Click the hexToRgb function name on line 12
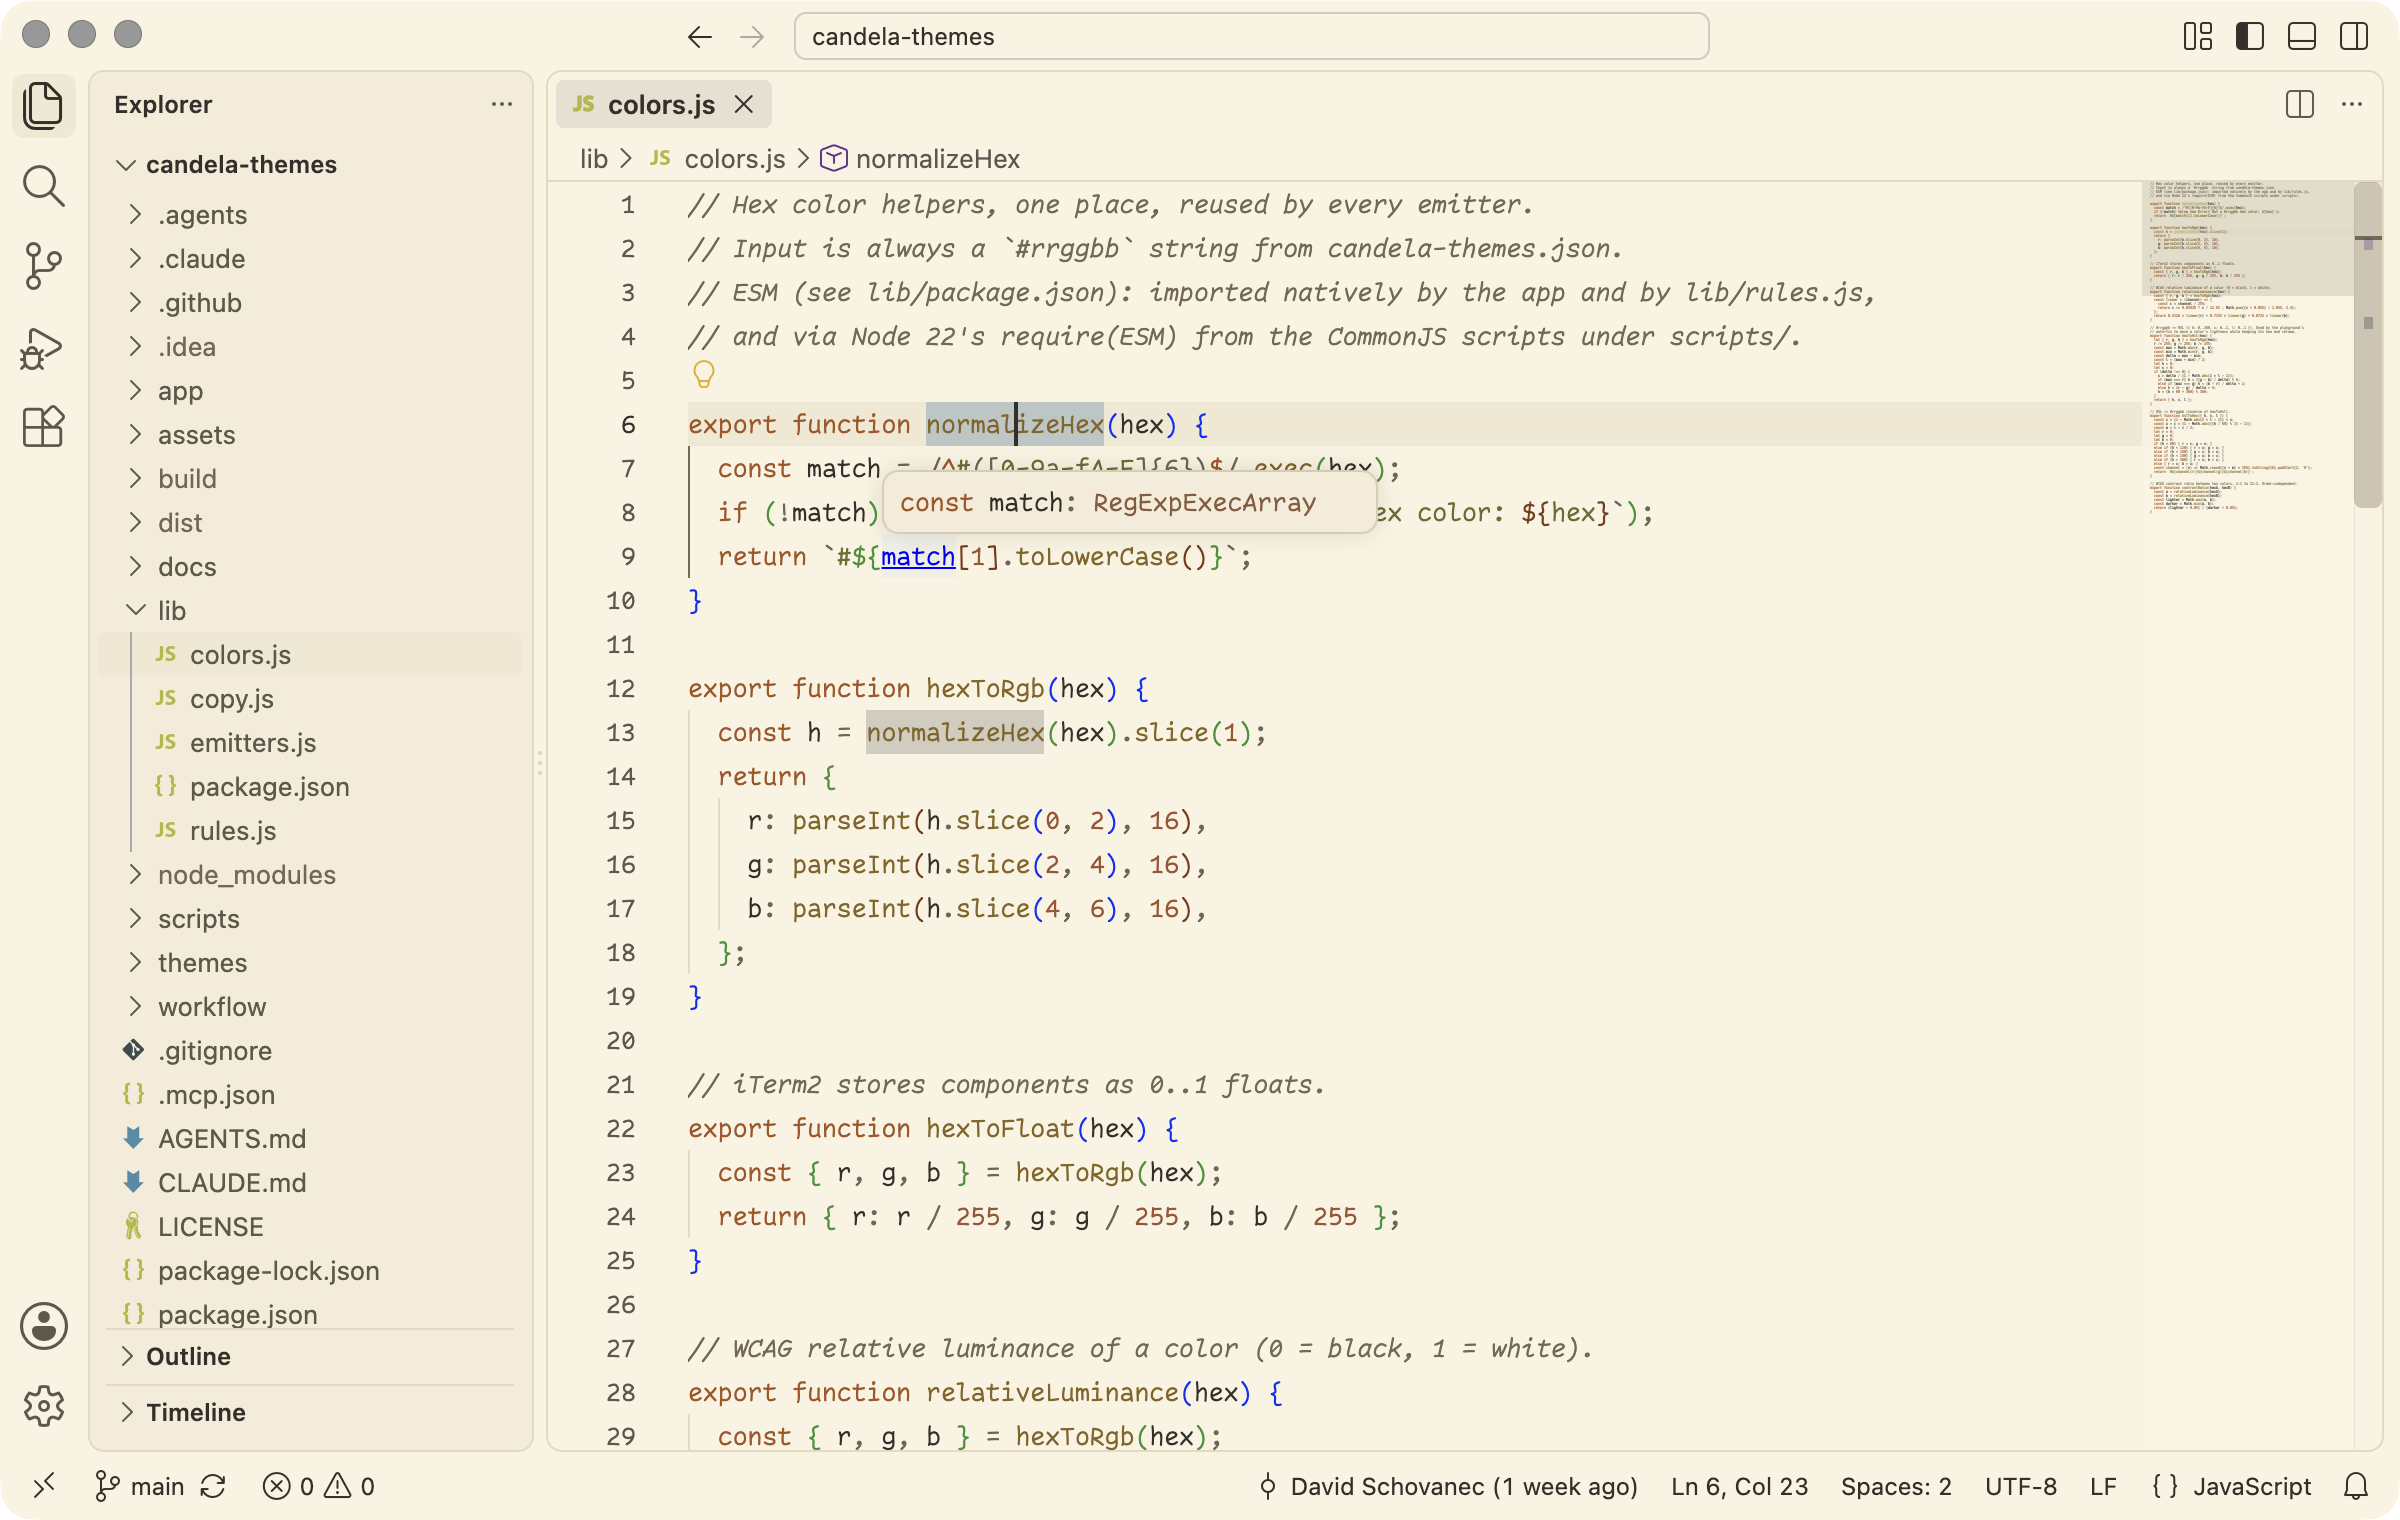This screenshot has width=2400, height=1520. [x=985, y=689]
